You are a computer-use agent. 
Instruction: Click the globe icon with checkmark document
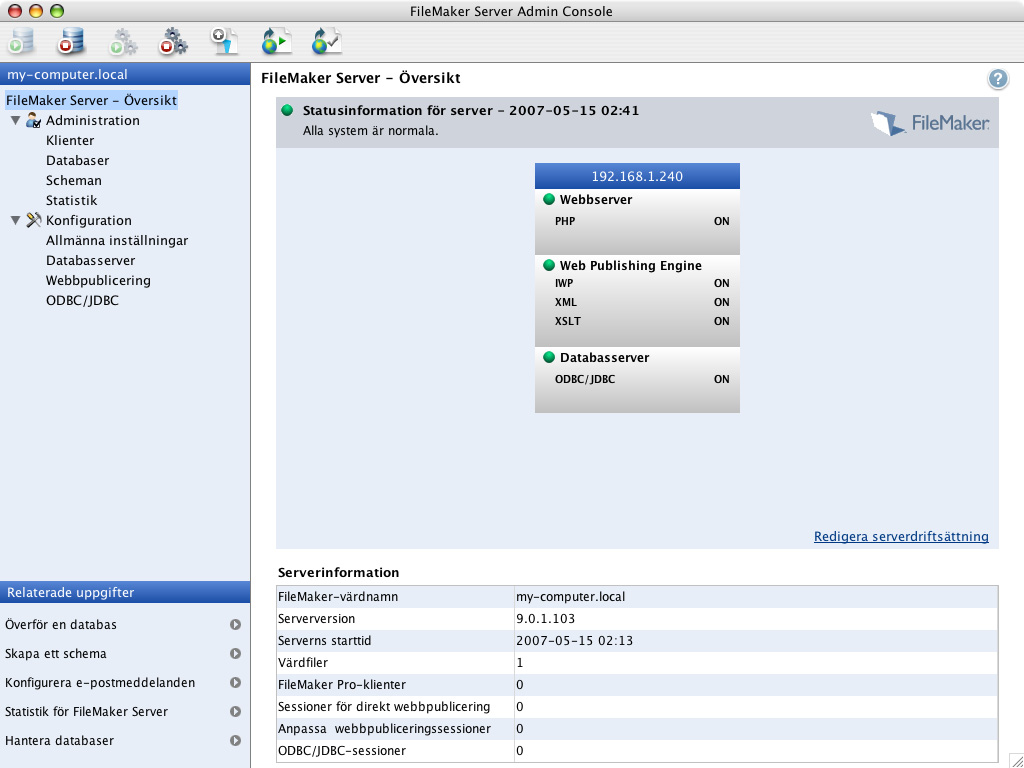[x=327, y=42]
